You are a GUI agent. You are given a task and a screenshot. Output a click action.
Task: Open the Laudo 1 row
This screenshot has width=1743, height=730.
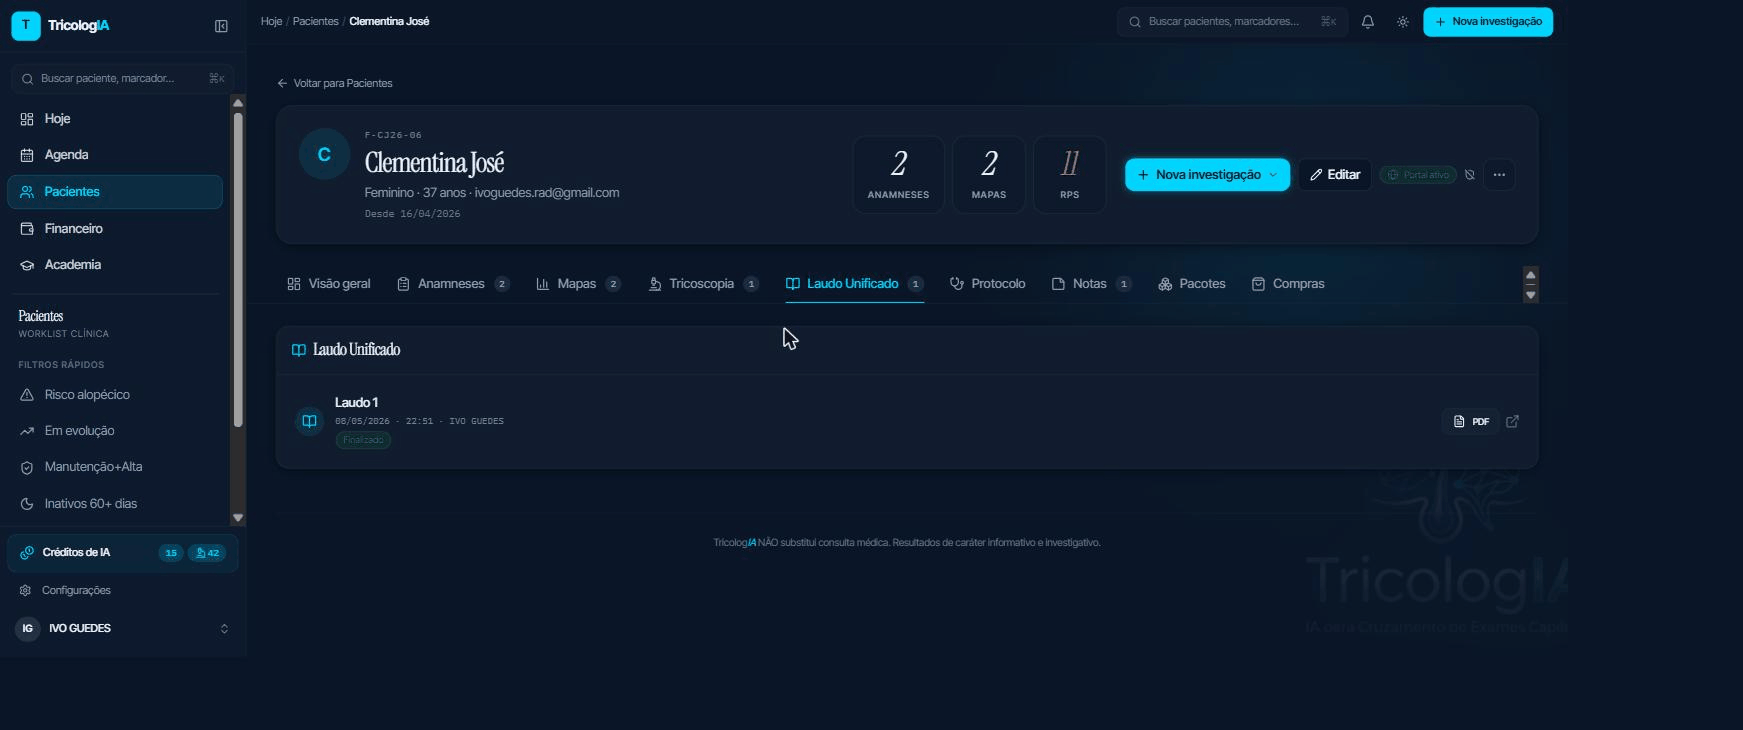[907, 421]
